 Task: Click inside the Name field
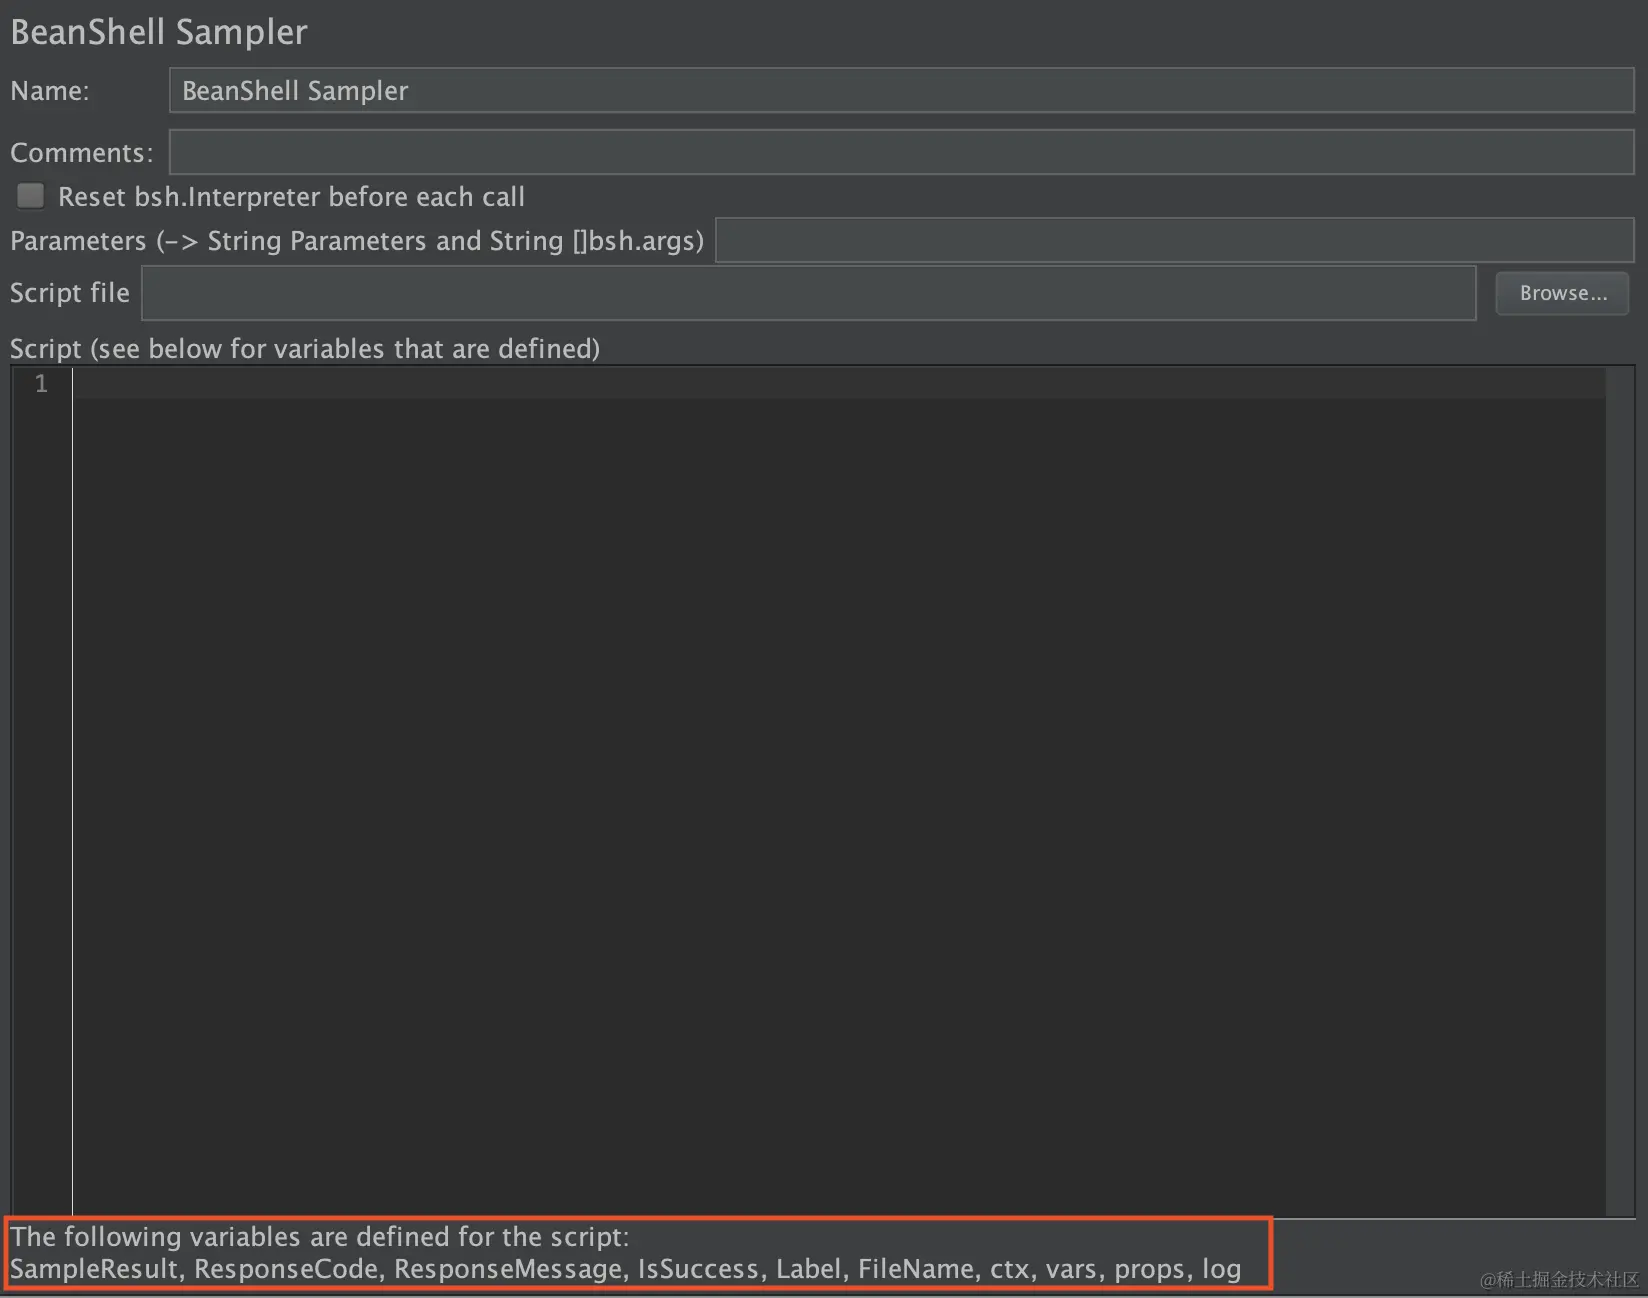click(x=900, y=90)
